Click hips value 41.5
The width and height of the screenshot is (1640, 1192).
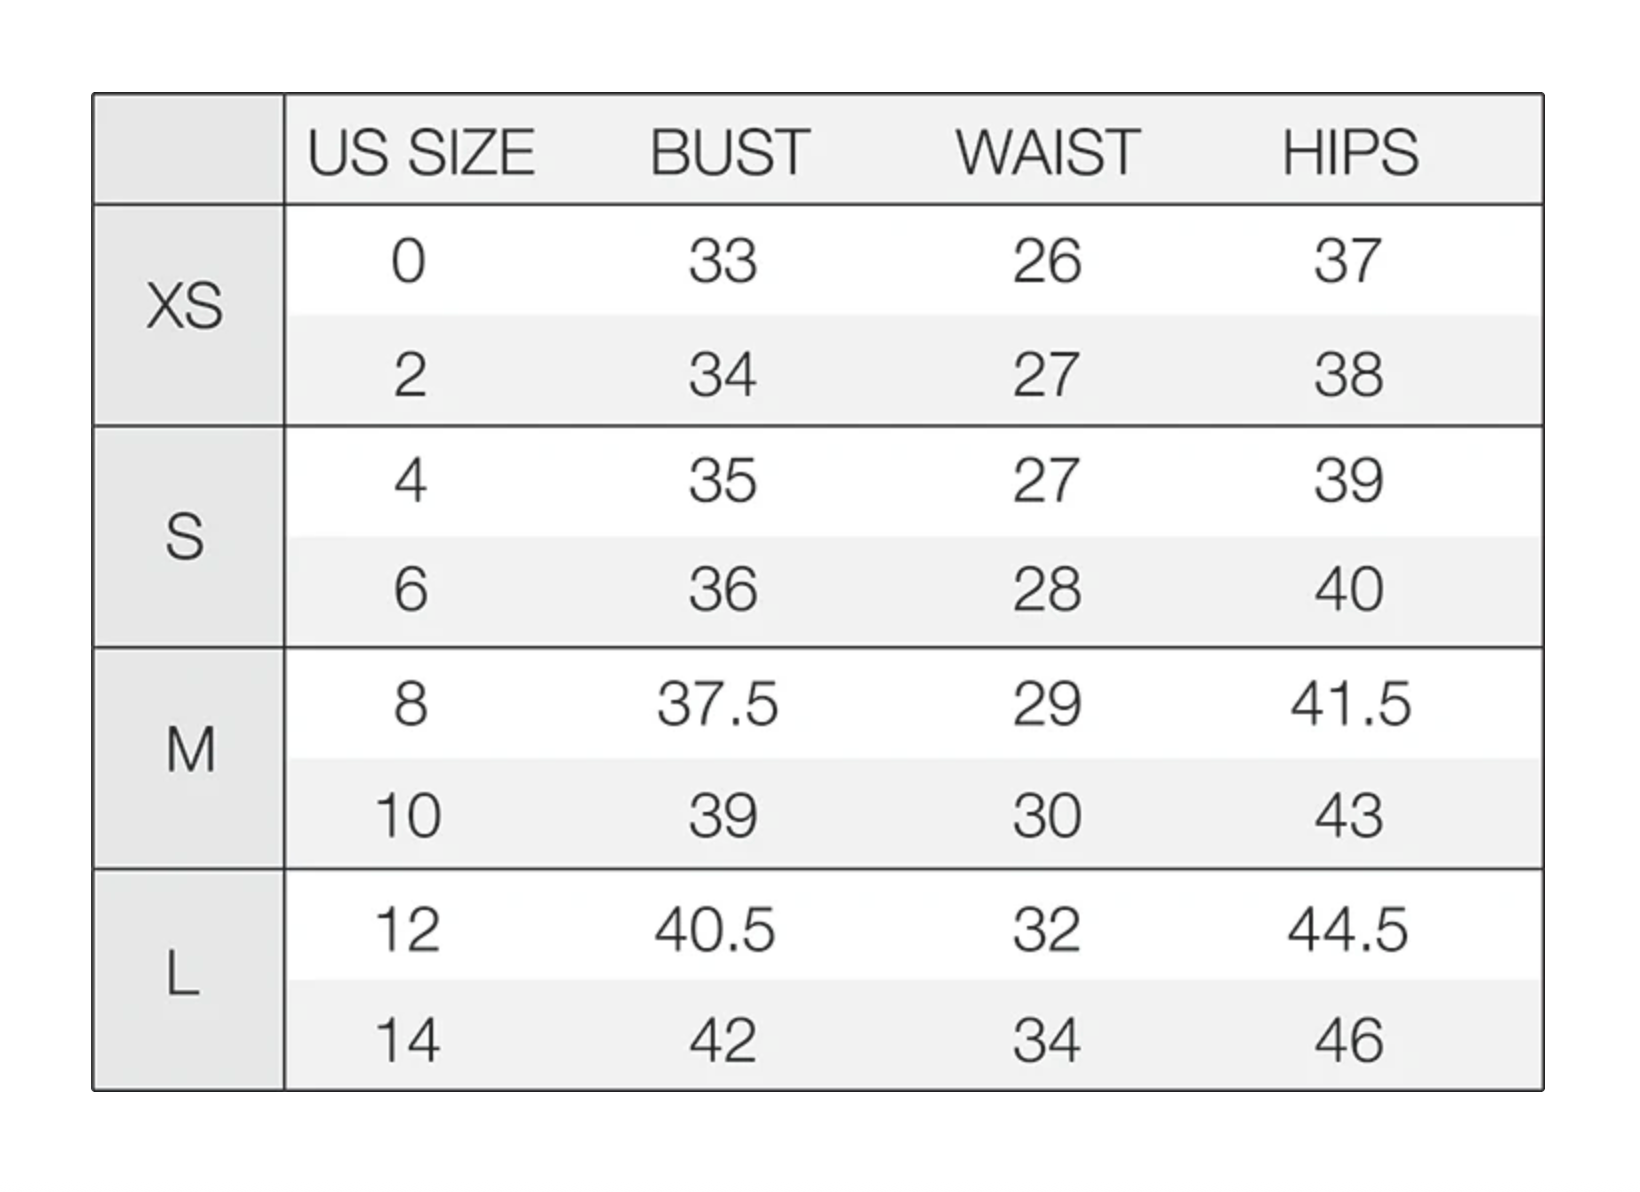[x=1350, y=704]
